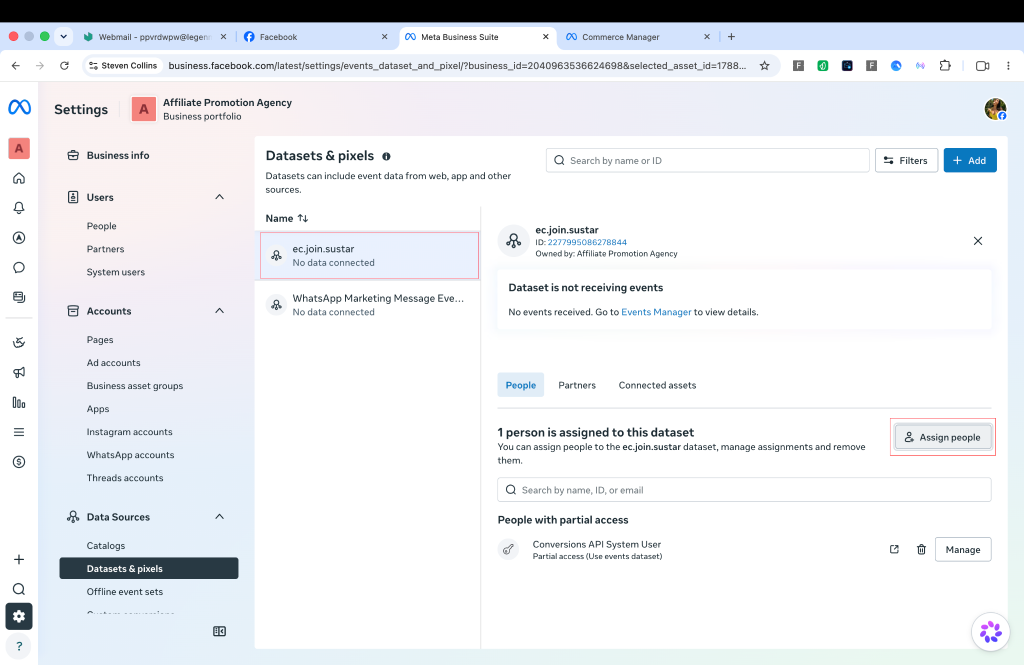Open search magnifier in left rail
This screenshot has width=1024, height=665.
pyautogui.click(x=19, y=589)
